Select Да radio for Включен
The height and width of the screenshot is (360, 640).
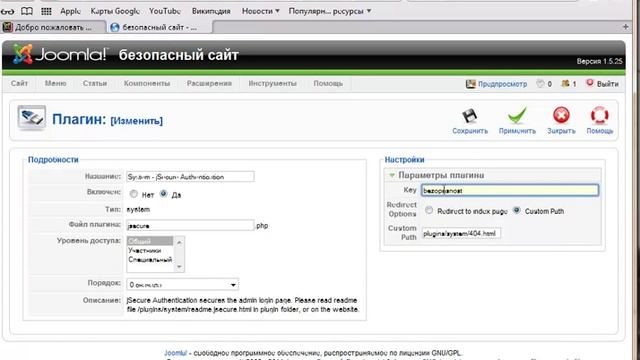click(x=163, y=193)
